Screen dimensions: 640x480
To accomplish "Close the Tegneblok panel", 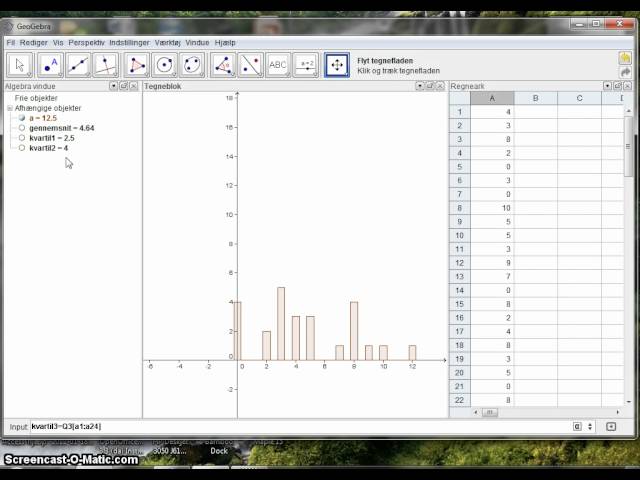I will (440, 86).
